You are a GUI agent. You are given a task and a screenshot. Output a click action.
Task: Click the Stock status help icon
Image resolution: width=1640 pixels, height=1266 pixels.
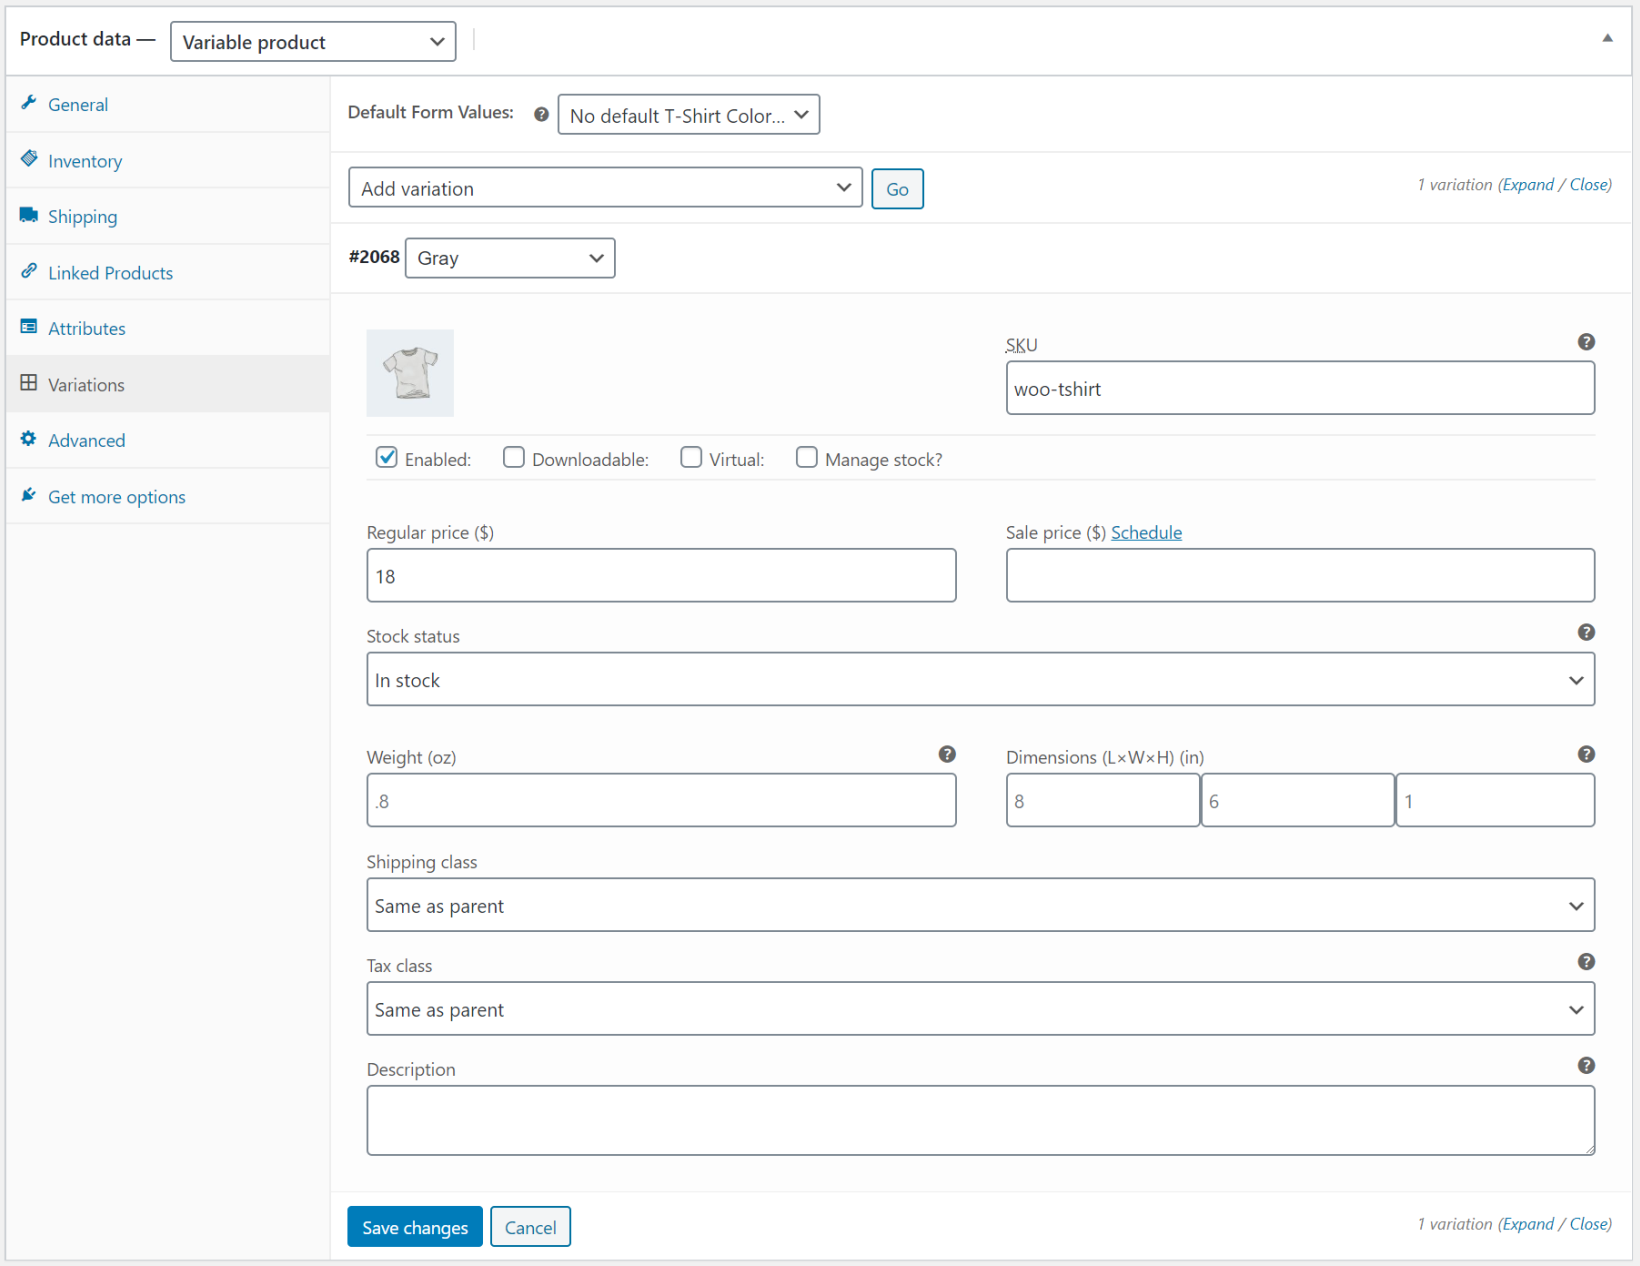tap(1585, 632)
